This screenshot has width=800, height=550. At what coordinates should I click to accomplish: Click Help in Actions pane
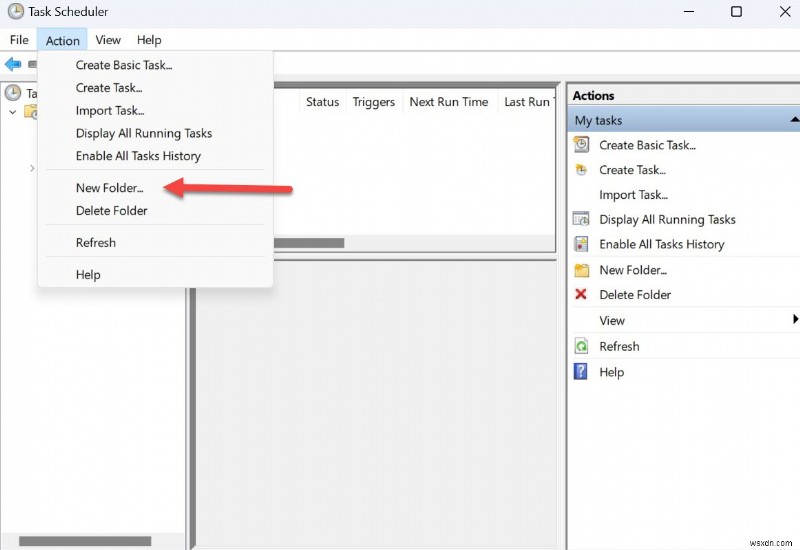[x=611, y=372]
